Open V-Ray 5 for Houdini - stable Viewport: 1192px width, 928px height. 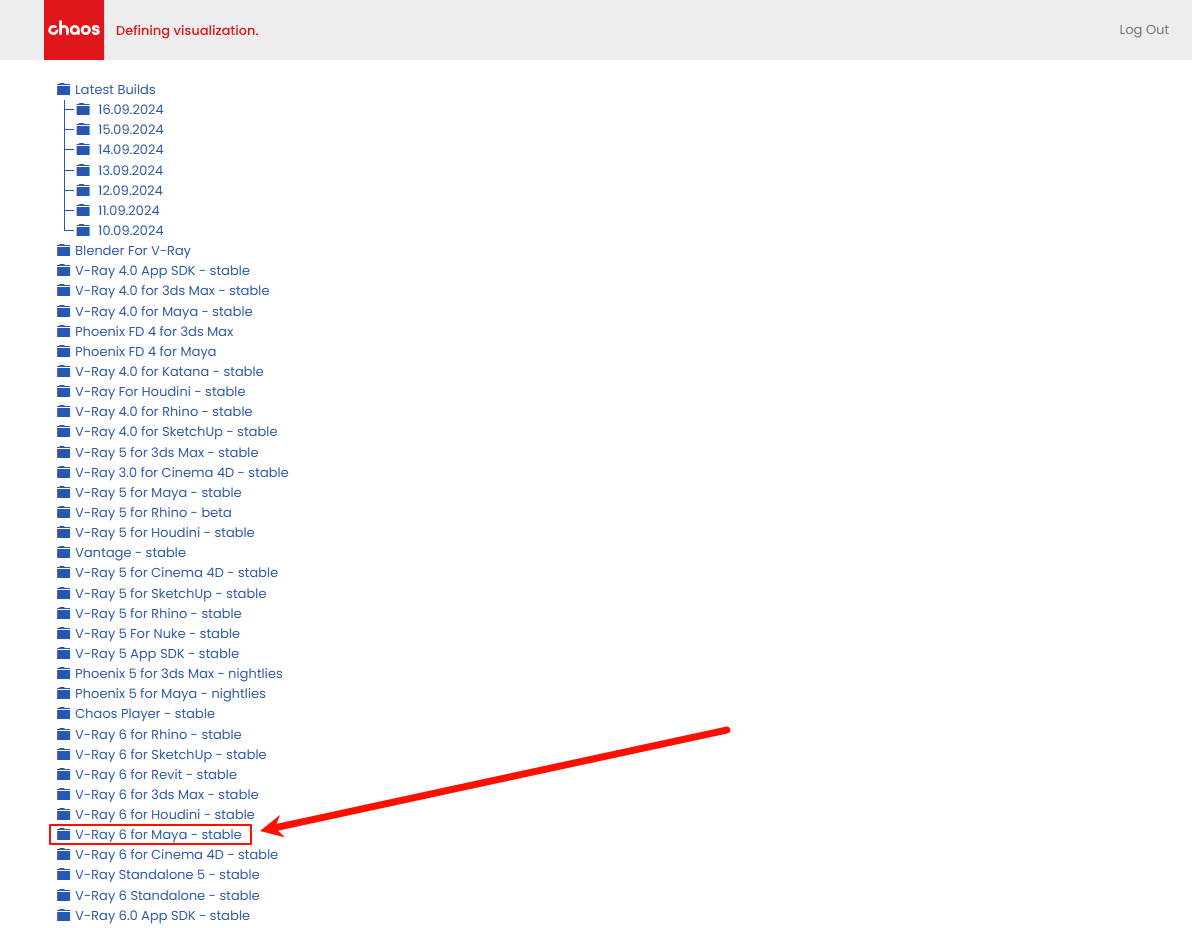(164, 533)
